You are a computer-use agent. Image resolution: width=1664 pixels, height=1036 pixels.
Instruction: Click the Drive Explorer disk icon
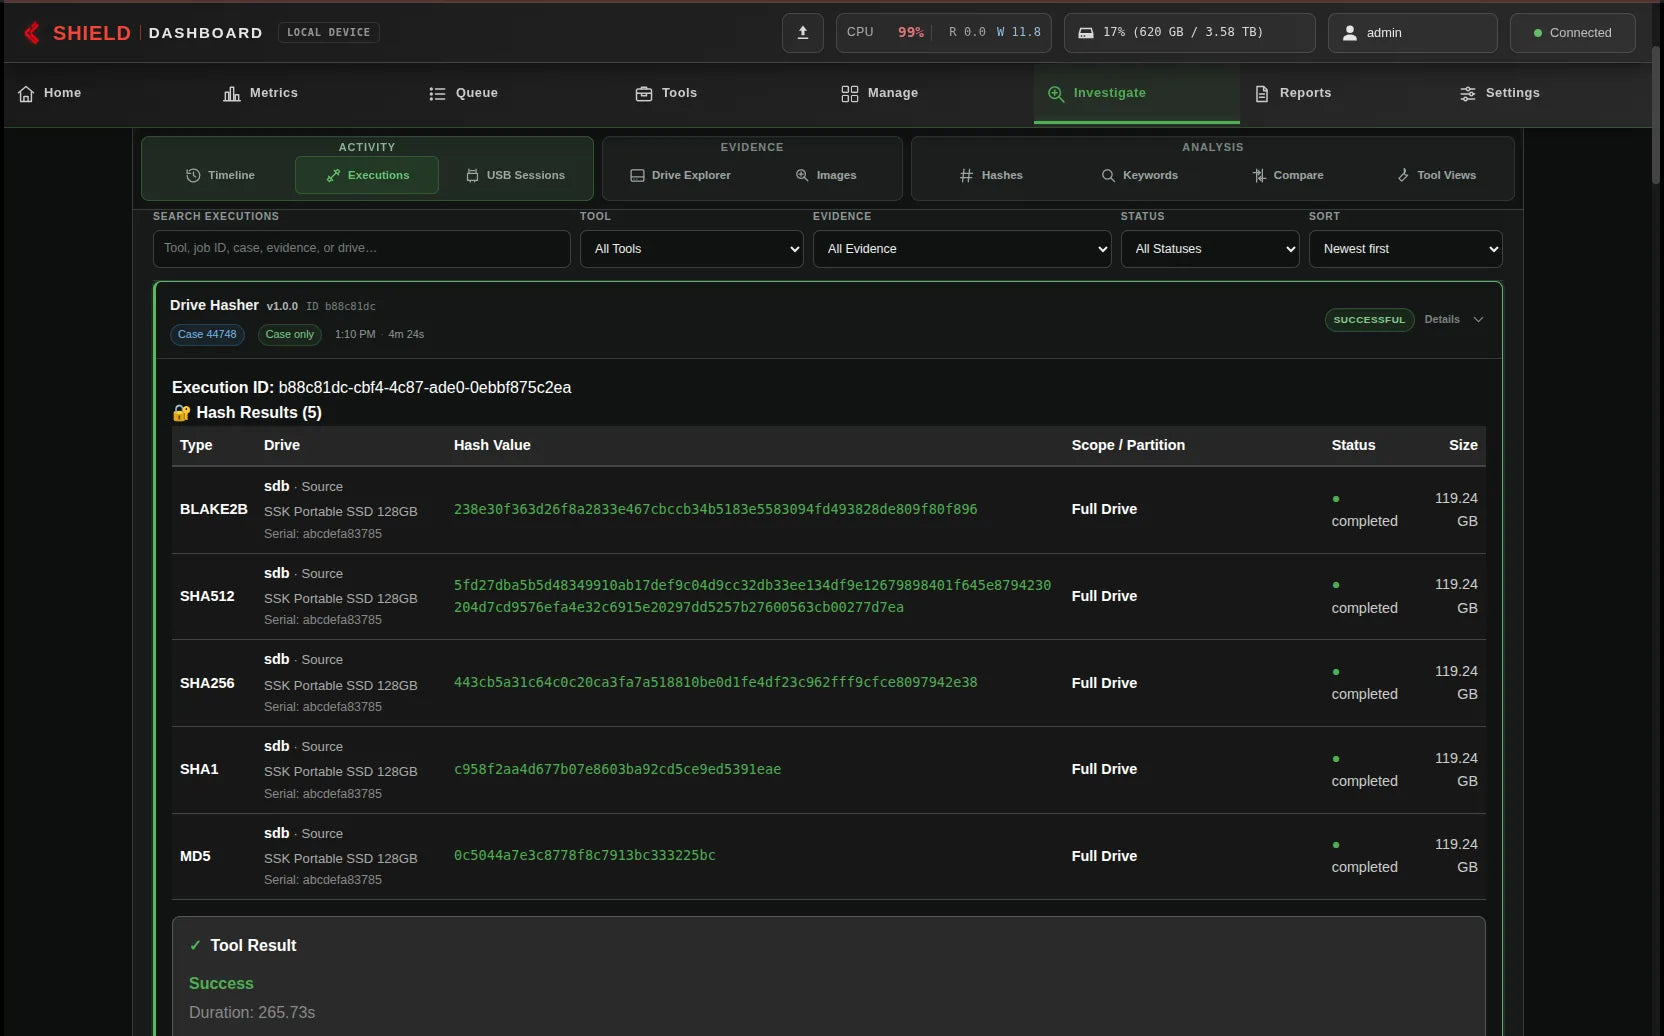tap(637, 175)
